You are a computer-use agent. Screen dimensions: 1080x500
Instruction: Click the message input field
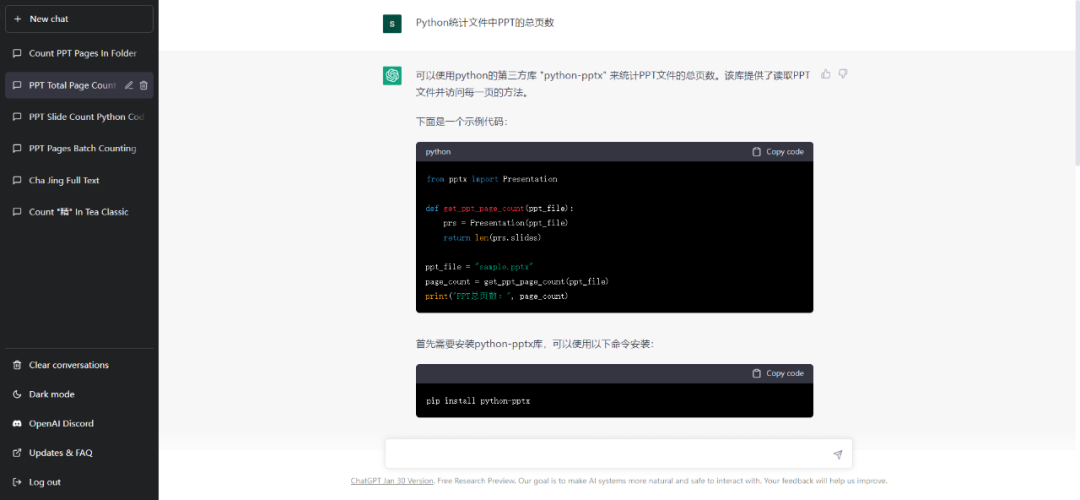606,454
